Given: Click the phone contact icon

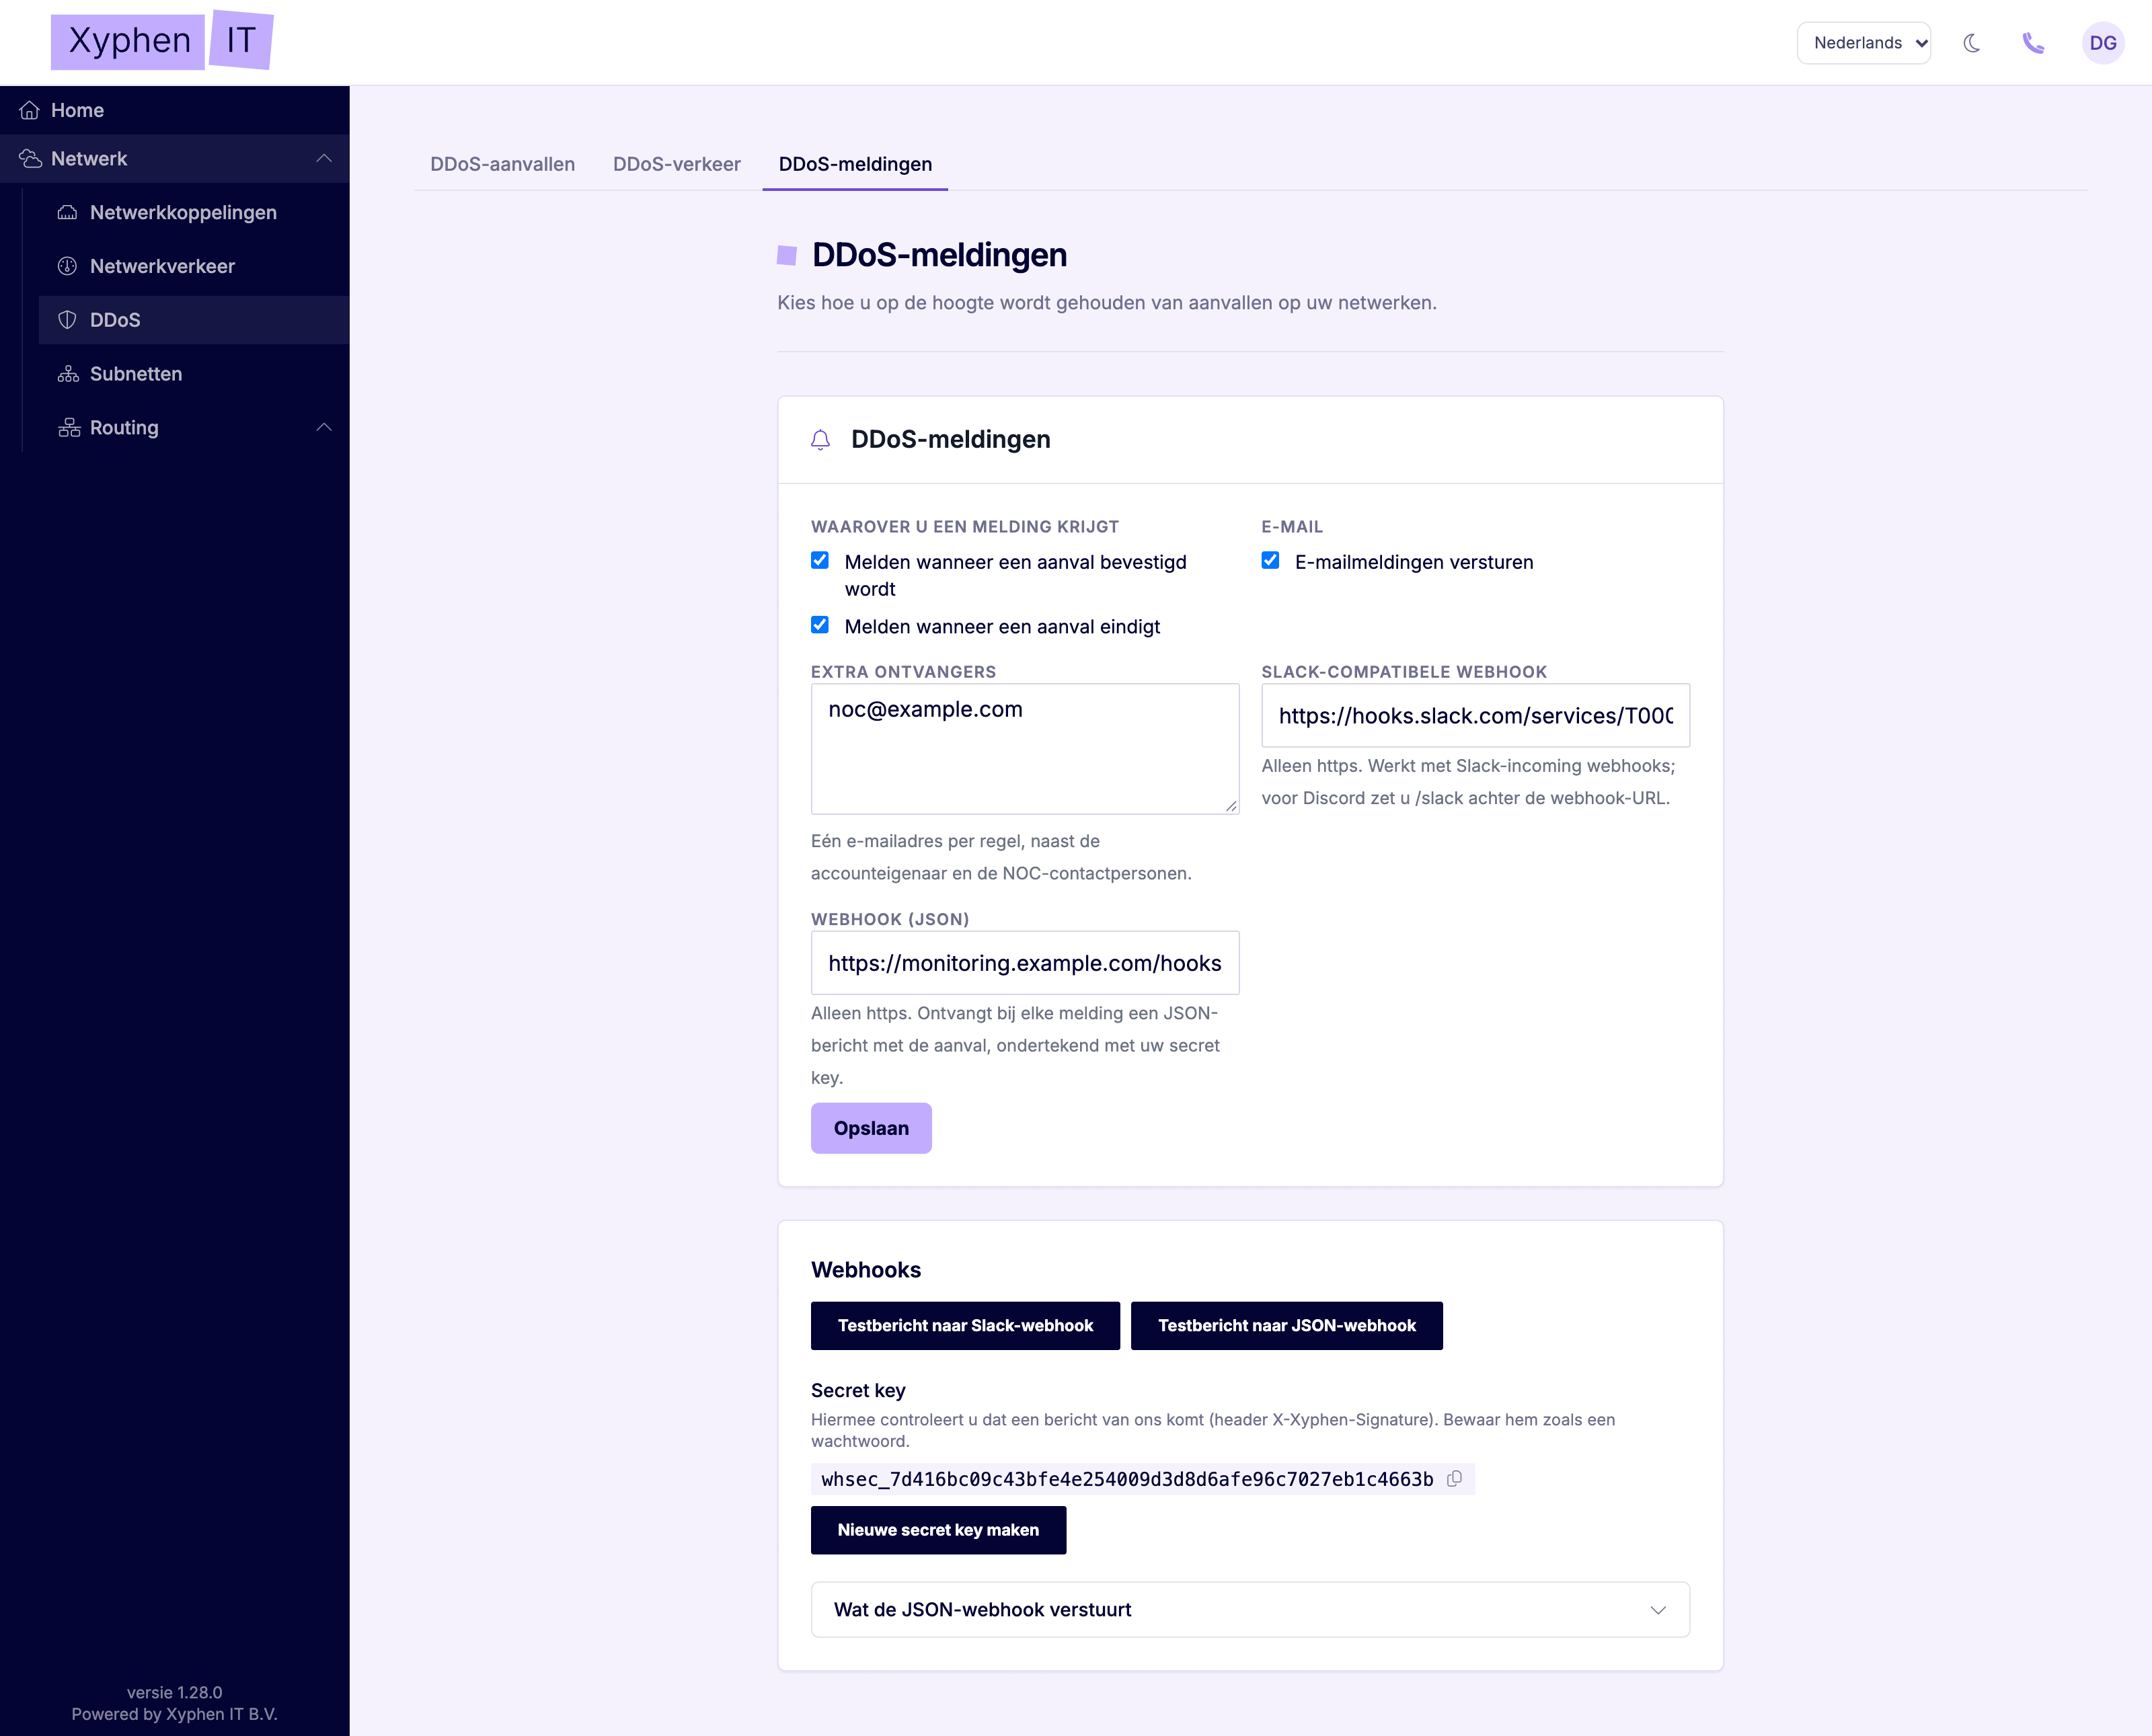Looking at the screenshot, I should 2033,43.
